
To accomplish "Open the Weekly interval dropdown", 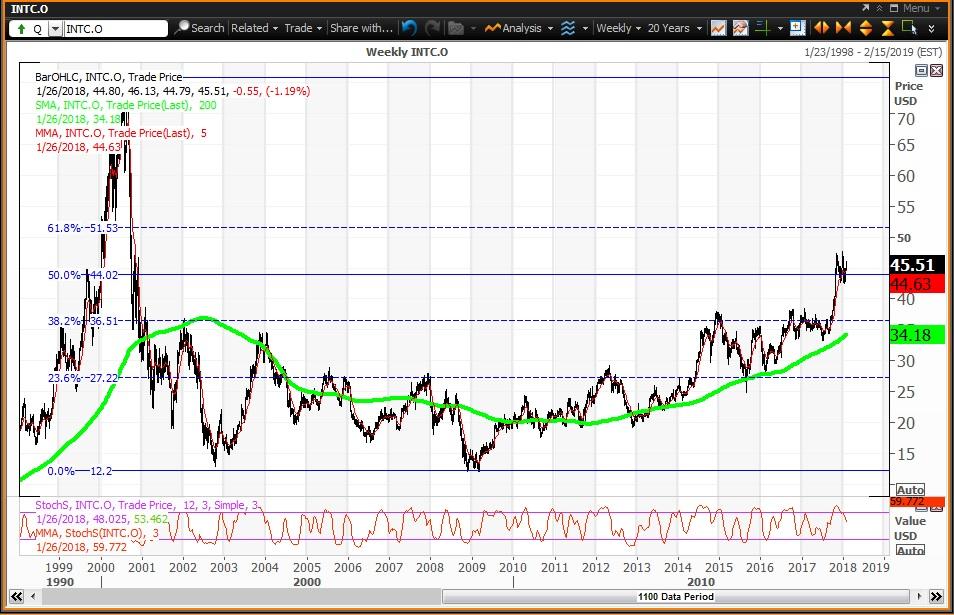I will coord(618,28).
